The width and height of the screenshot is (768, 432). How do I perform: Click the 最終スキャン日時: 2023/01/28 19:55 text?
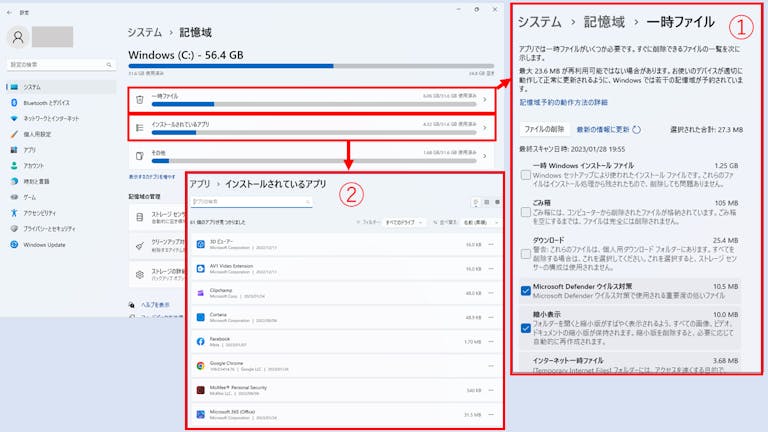point(572,149)
